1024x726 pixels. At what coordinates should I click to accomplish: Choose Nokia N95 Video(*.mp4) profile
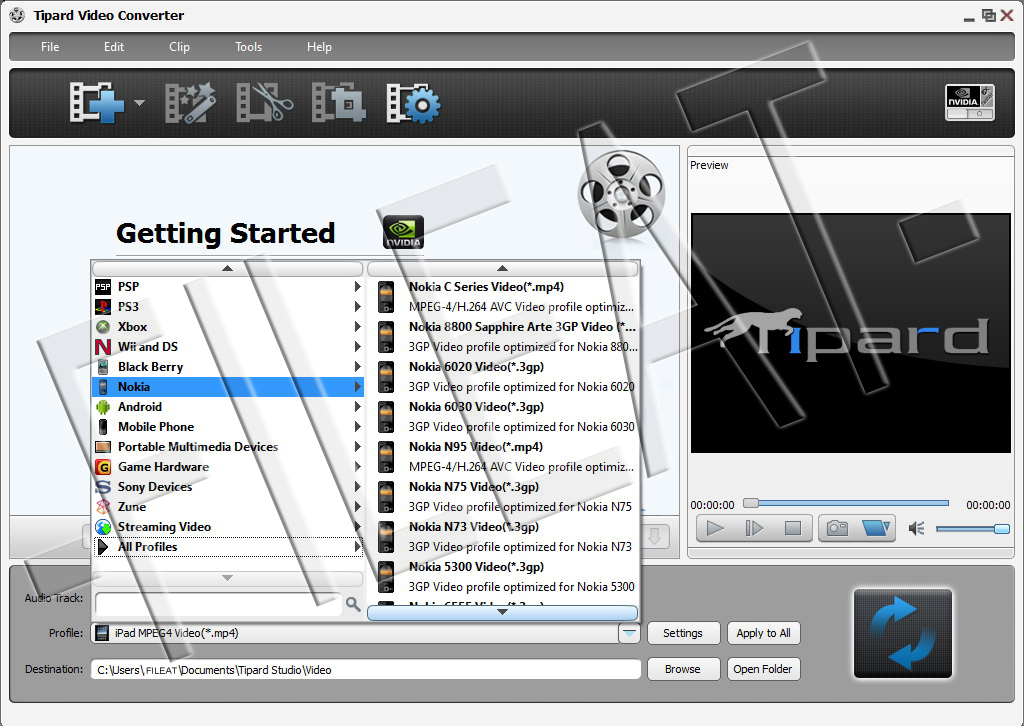(x=503, y=456)
